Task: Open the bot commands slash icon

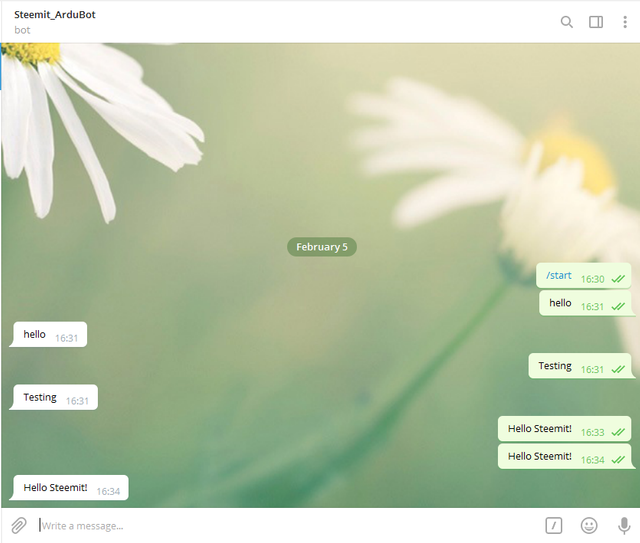Action: click(x=554, y=525)
